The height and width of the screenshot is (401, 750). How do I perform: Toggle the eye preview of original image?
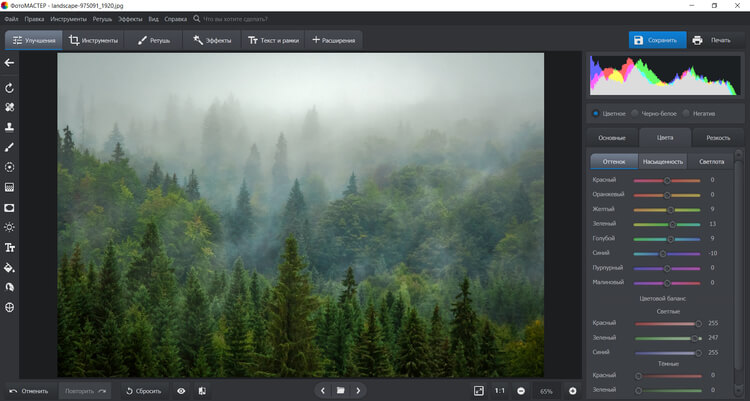click(181, 390)
